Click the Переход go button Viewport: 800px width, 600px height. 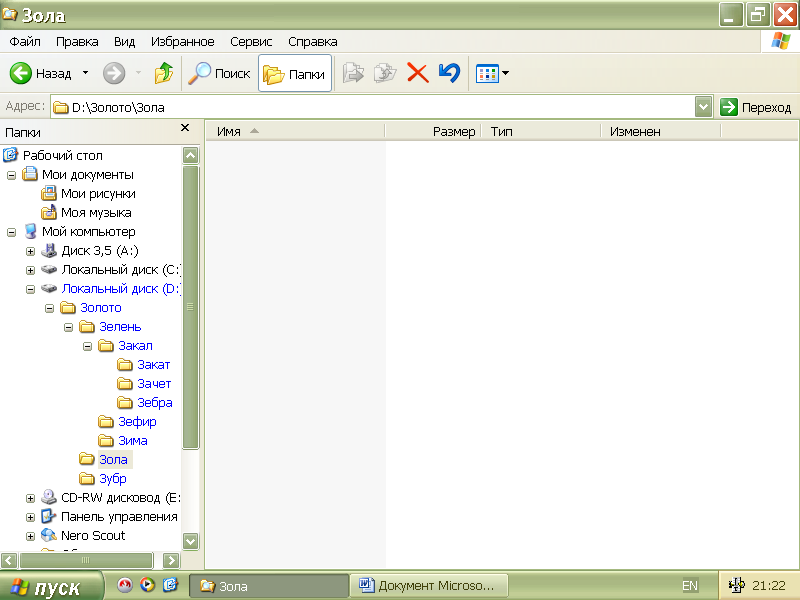coord(756,107)
